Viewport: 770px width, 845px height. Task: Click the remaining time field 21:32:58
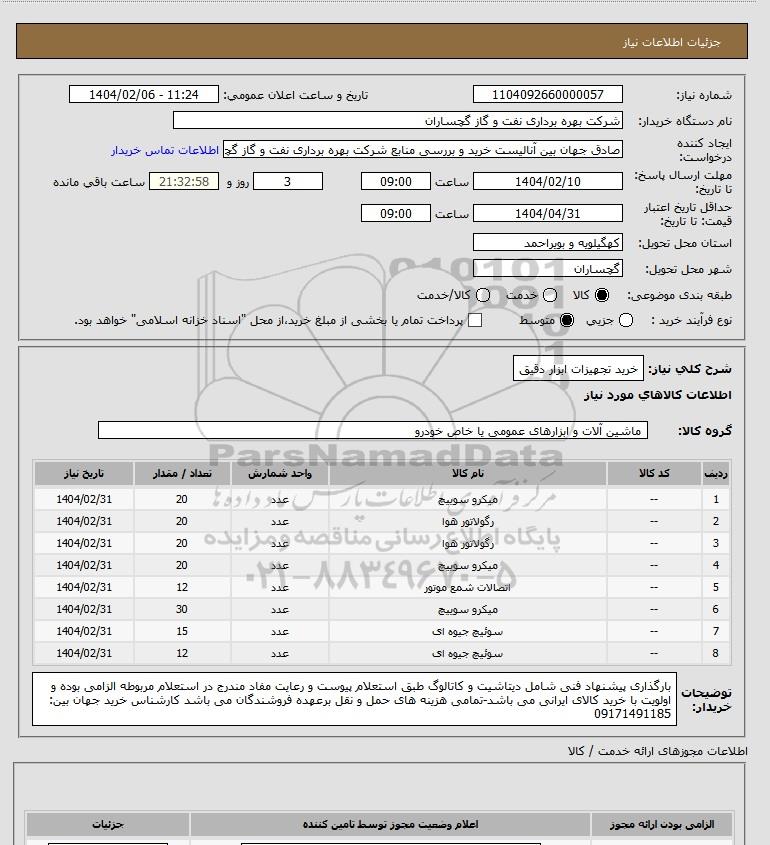pos(184,182)
